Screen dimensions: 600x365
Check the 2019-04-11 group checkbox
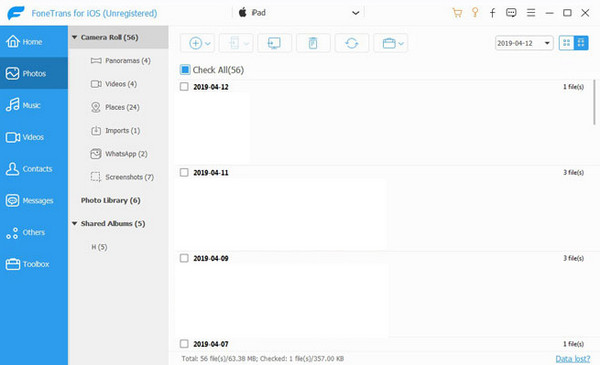tap(184, 173)
